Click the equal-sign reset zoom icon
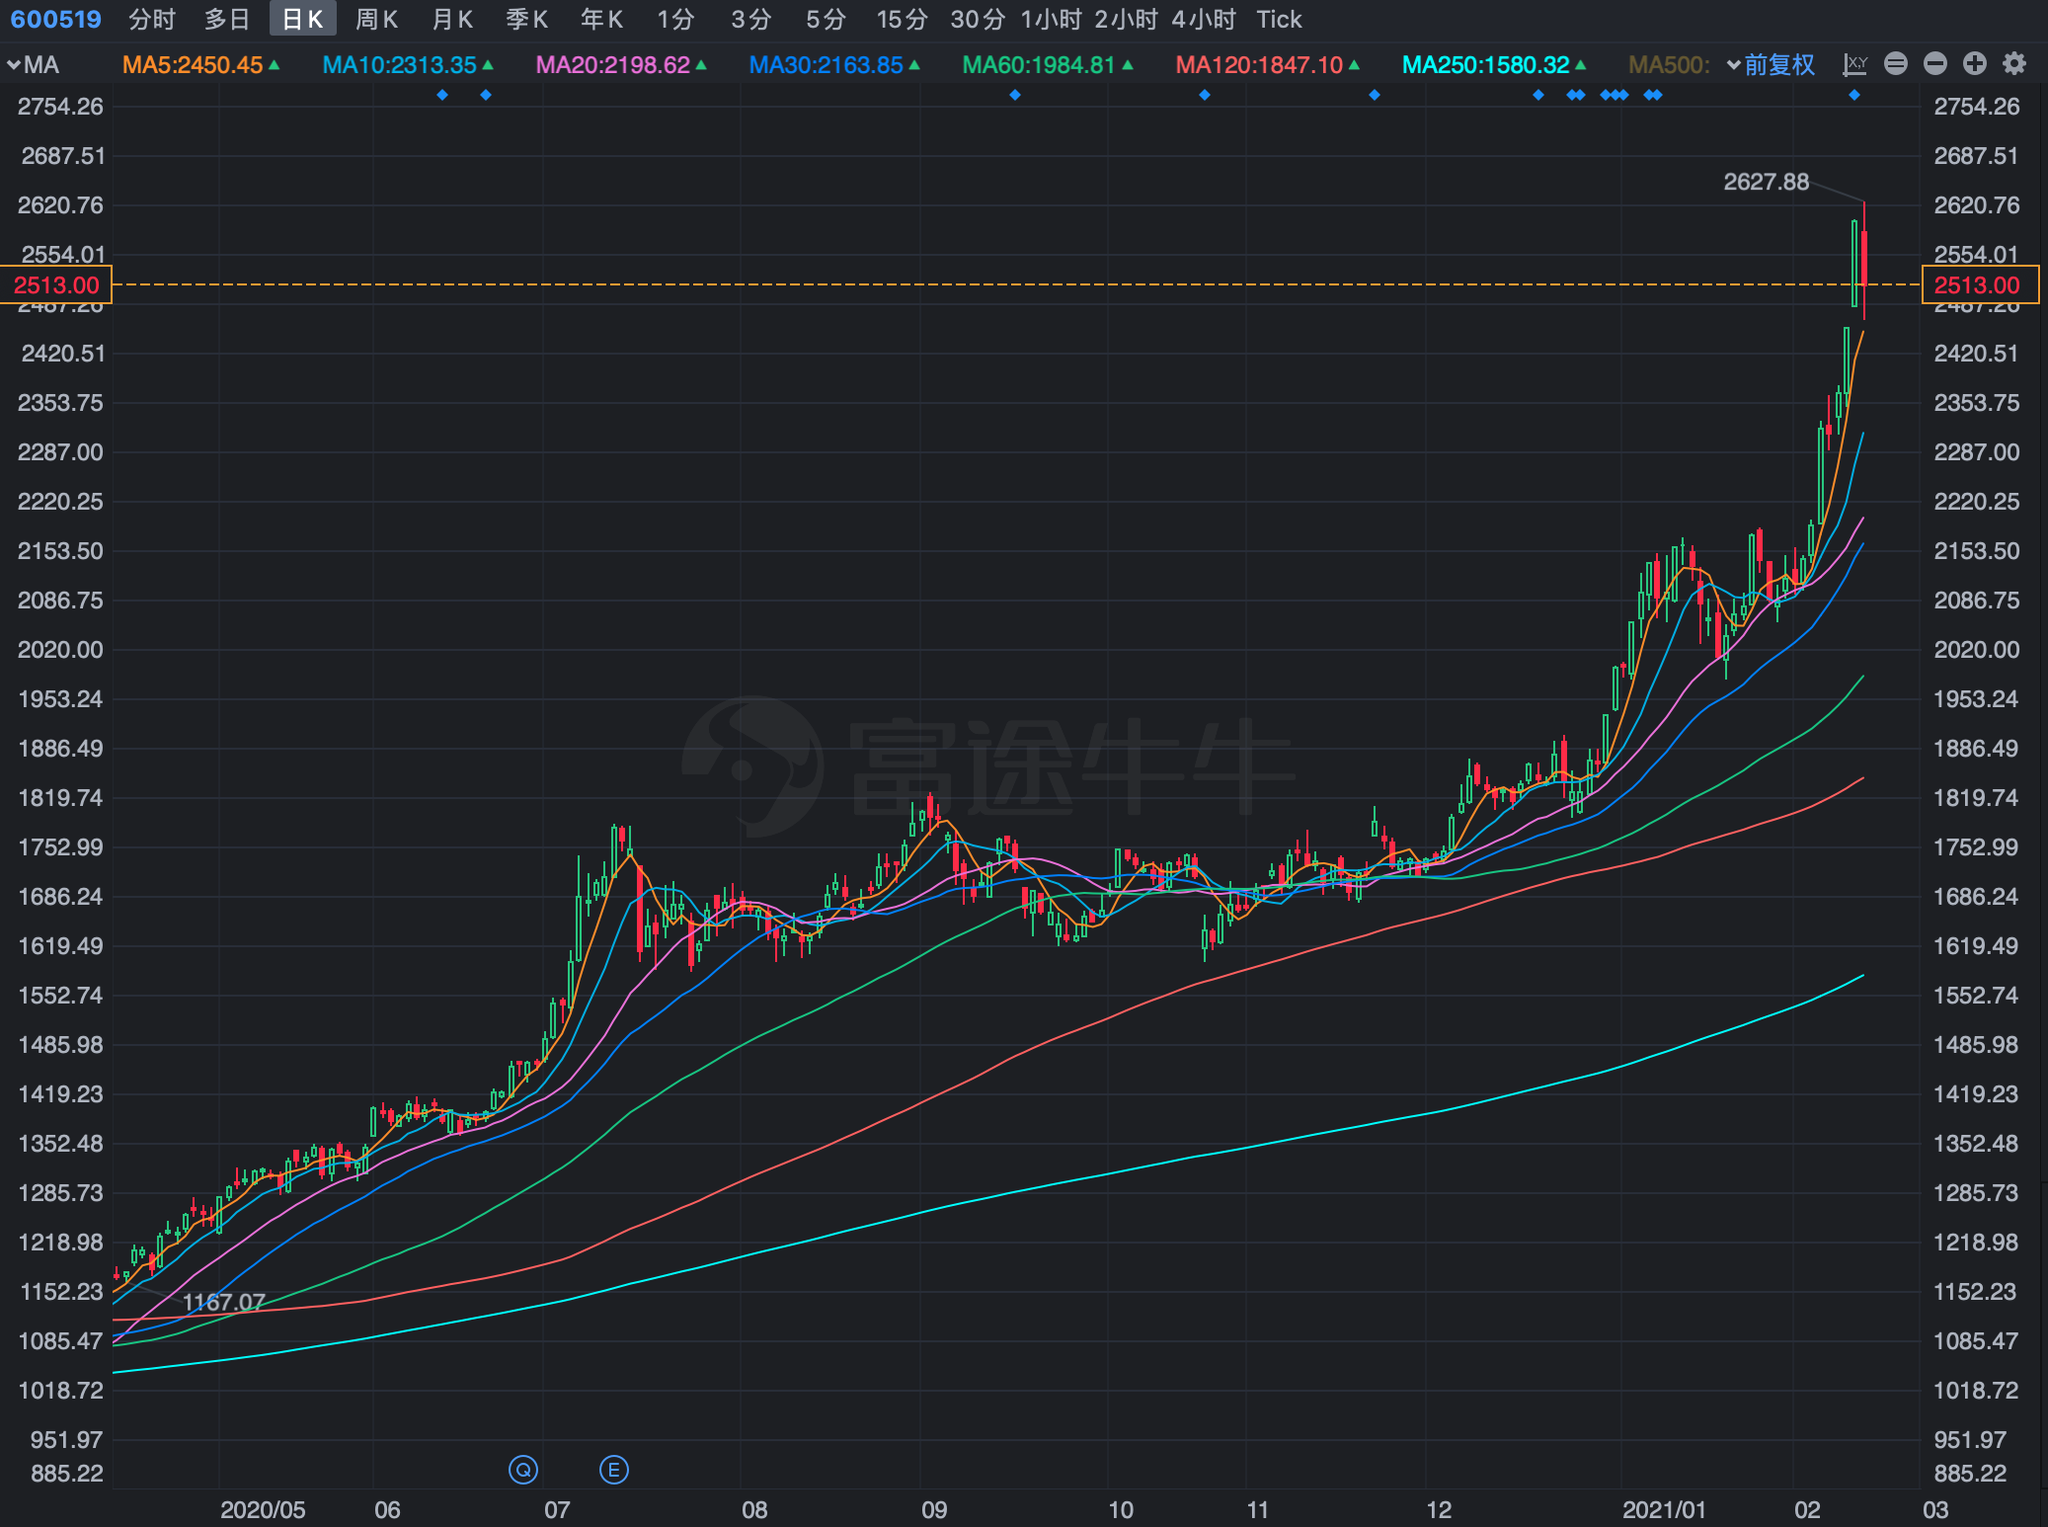This screenshot has width=2048, height=1527. click(1895, 65)
